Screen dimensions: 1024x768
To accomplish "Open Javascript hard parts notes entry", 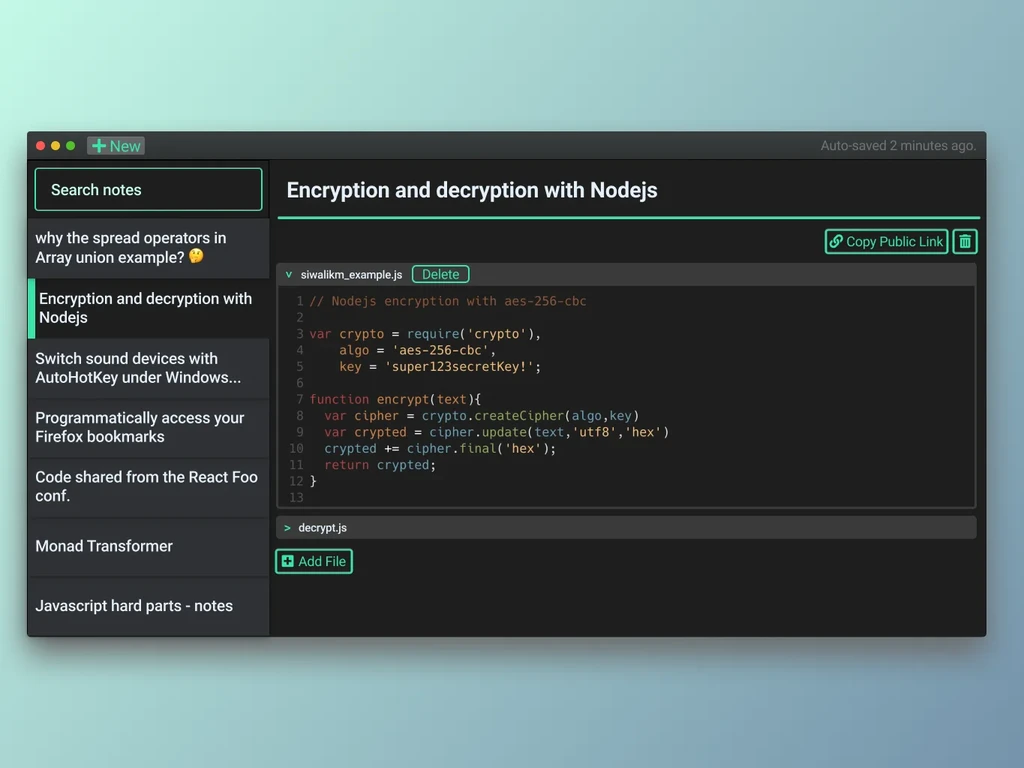I will click(x=148, y=606).
